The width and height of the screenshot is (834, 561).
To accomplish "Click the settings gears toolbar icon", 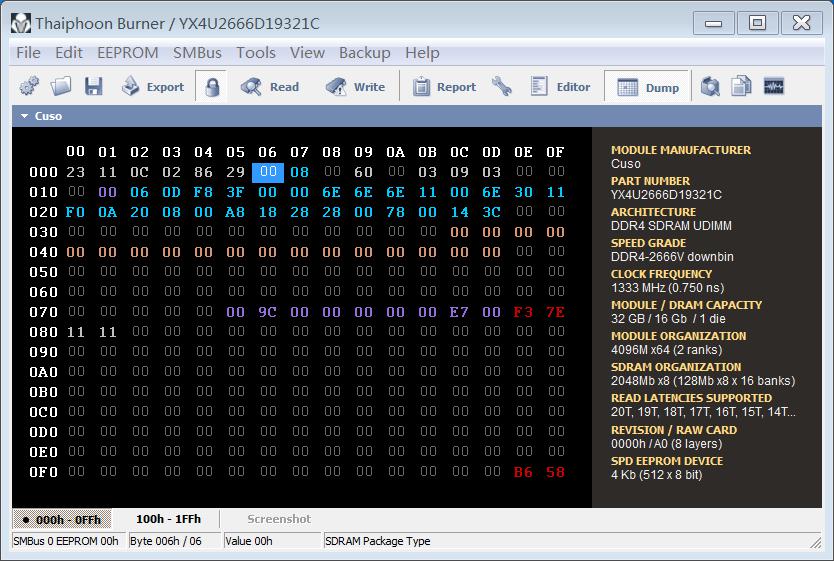I will pyautogui.click(x=29, y=87).
